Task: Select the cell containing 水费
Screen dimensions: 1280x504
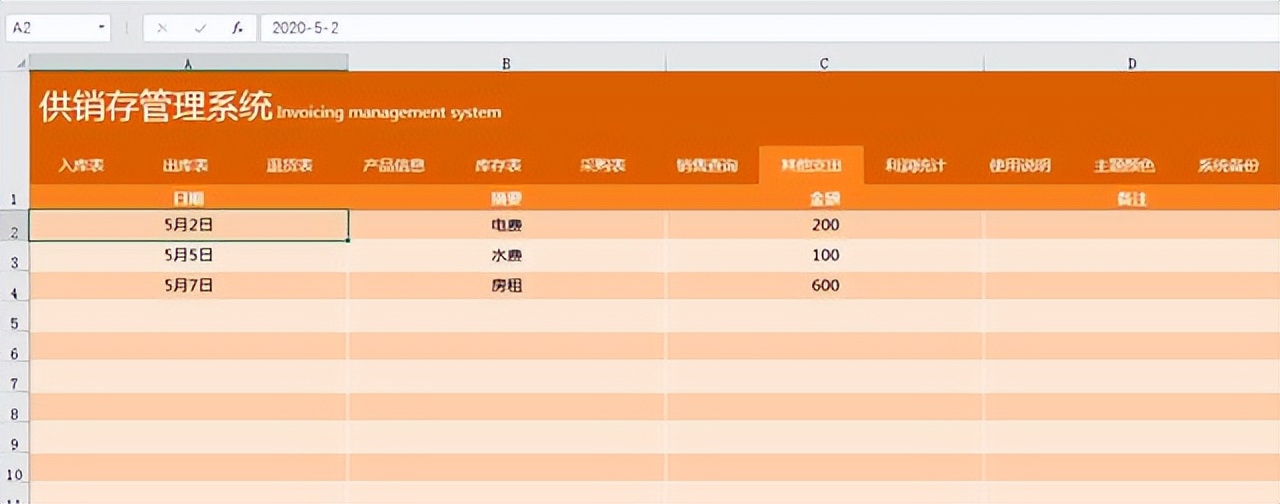Action: pos(506,255)
